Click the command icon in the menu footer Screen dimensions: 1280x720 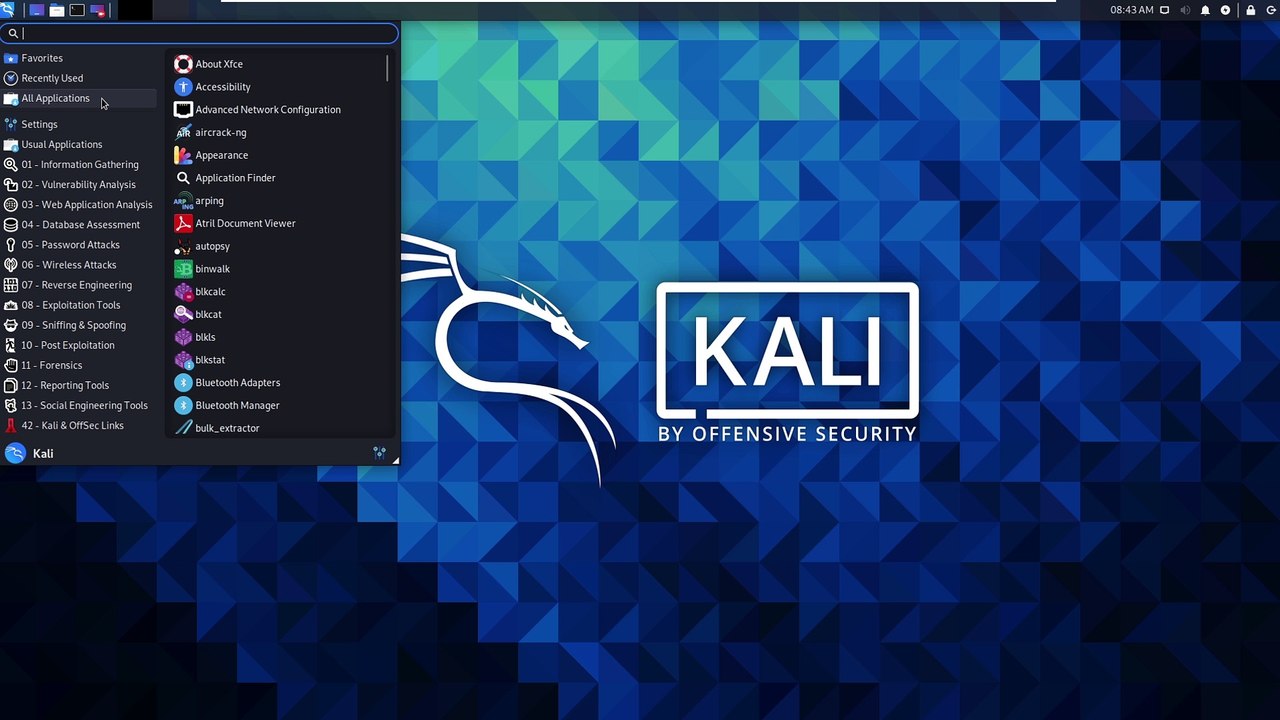tap(380, 452)
